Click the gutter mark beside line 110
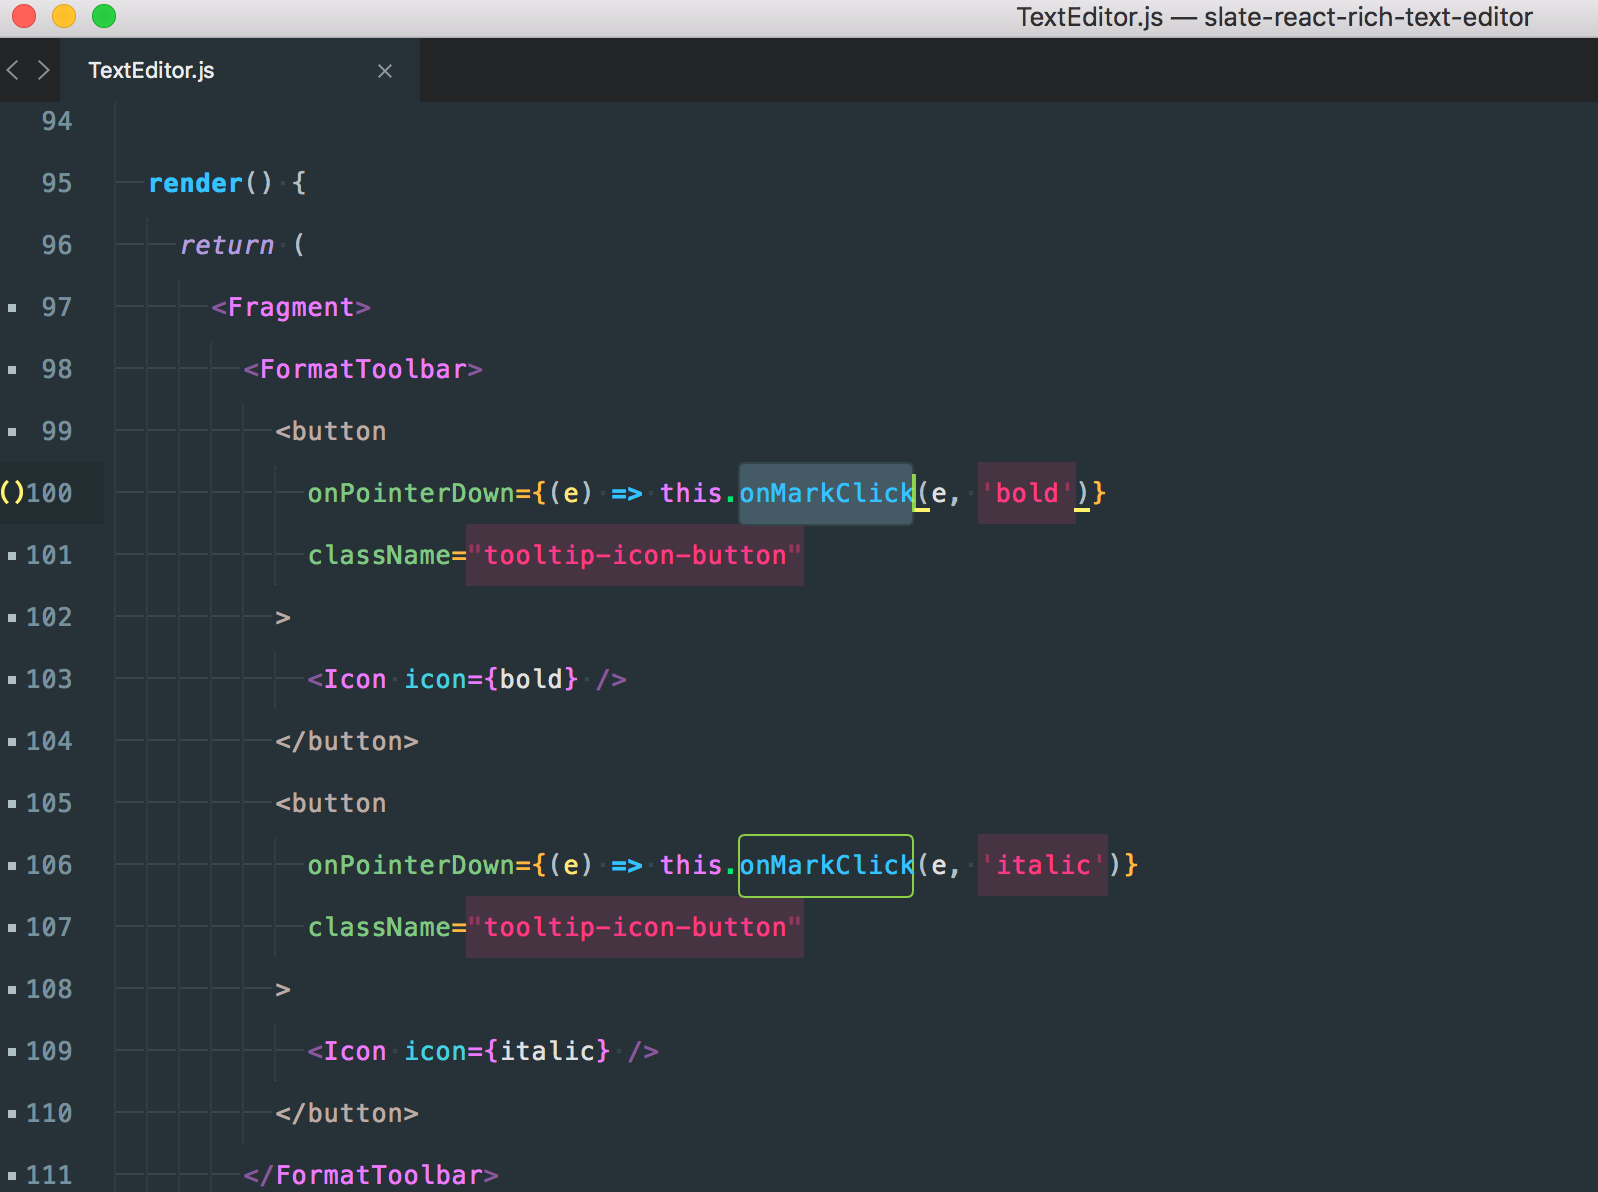 click(12, 1114)
